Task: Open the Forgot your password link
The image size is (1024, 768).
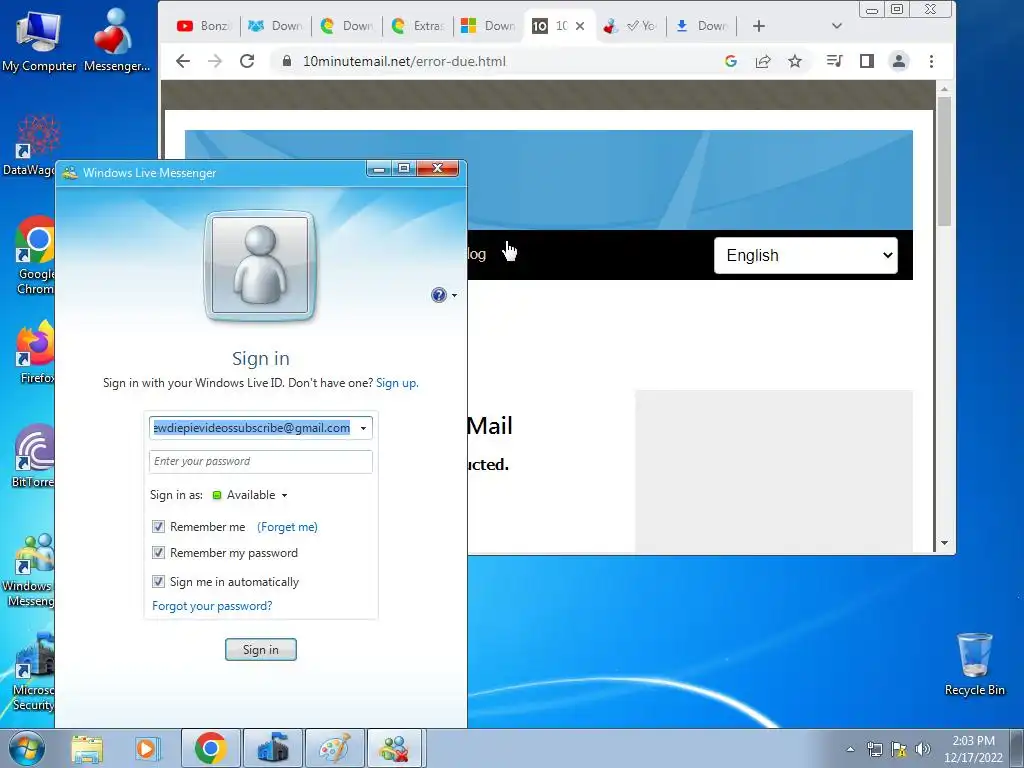Action: [x=212, y=606]
